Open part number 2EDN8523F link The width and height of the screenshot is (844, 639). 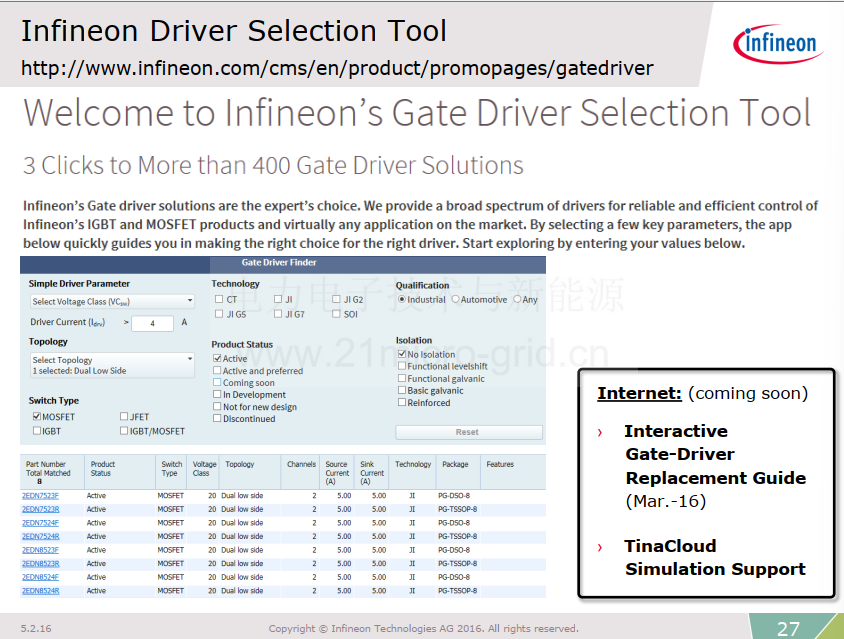pos(40,550)
